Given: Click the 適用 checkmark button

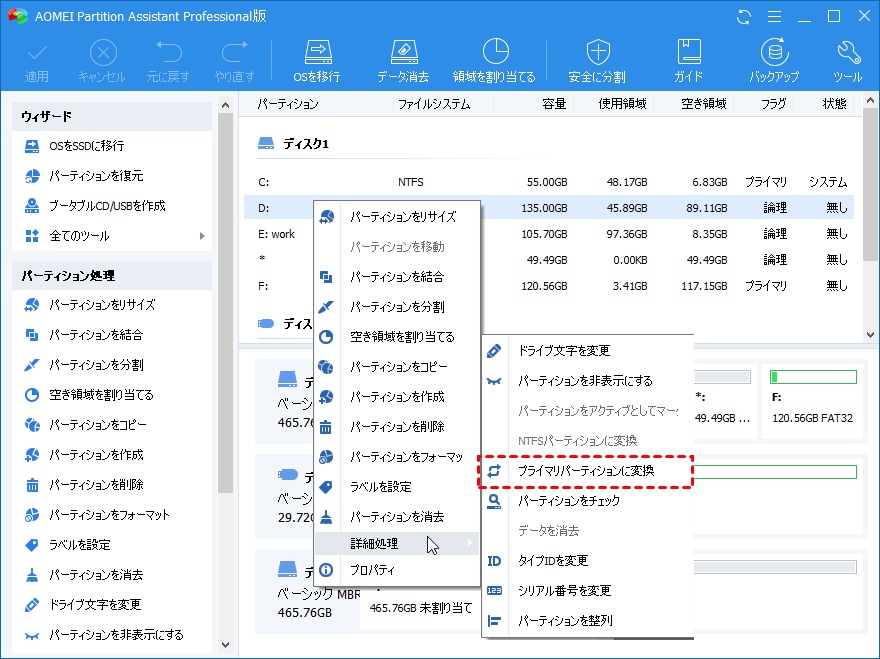Looking at the screenshot, I should coord(37,61).
